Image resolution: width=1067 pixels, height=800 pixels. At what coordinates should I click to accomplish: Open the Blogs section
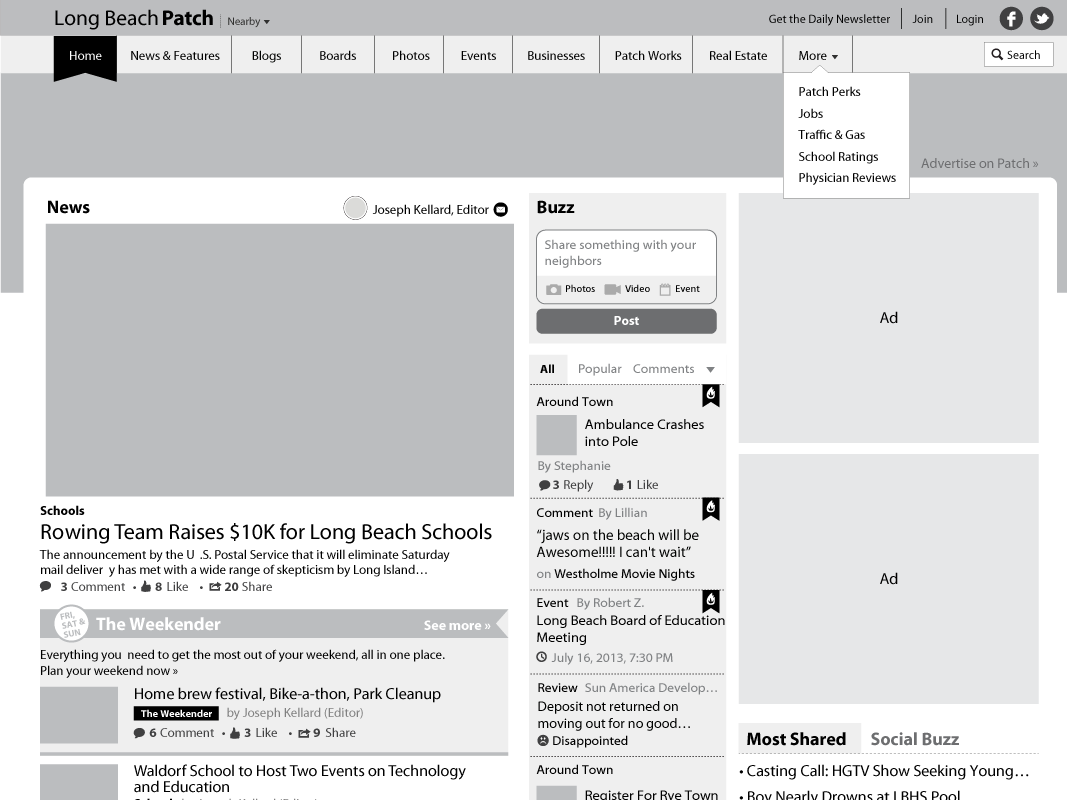coord(266,56)
